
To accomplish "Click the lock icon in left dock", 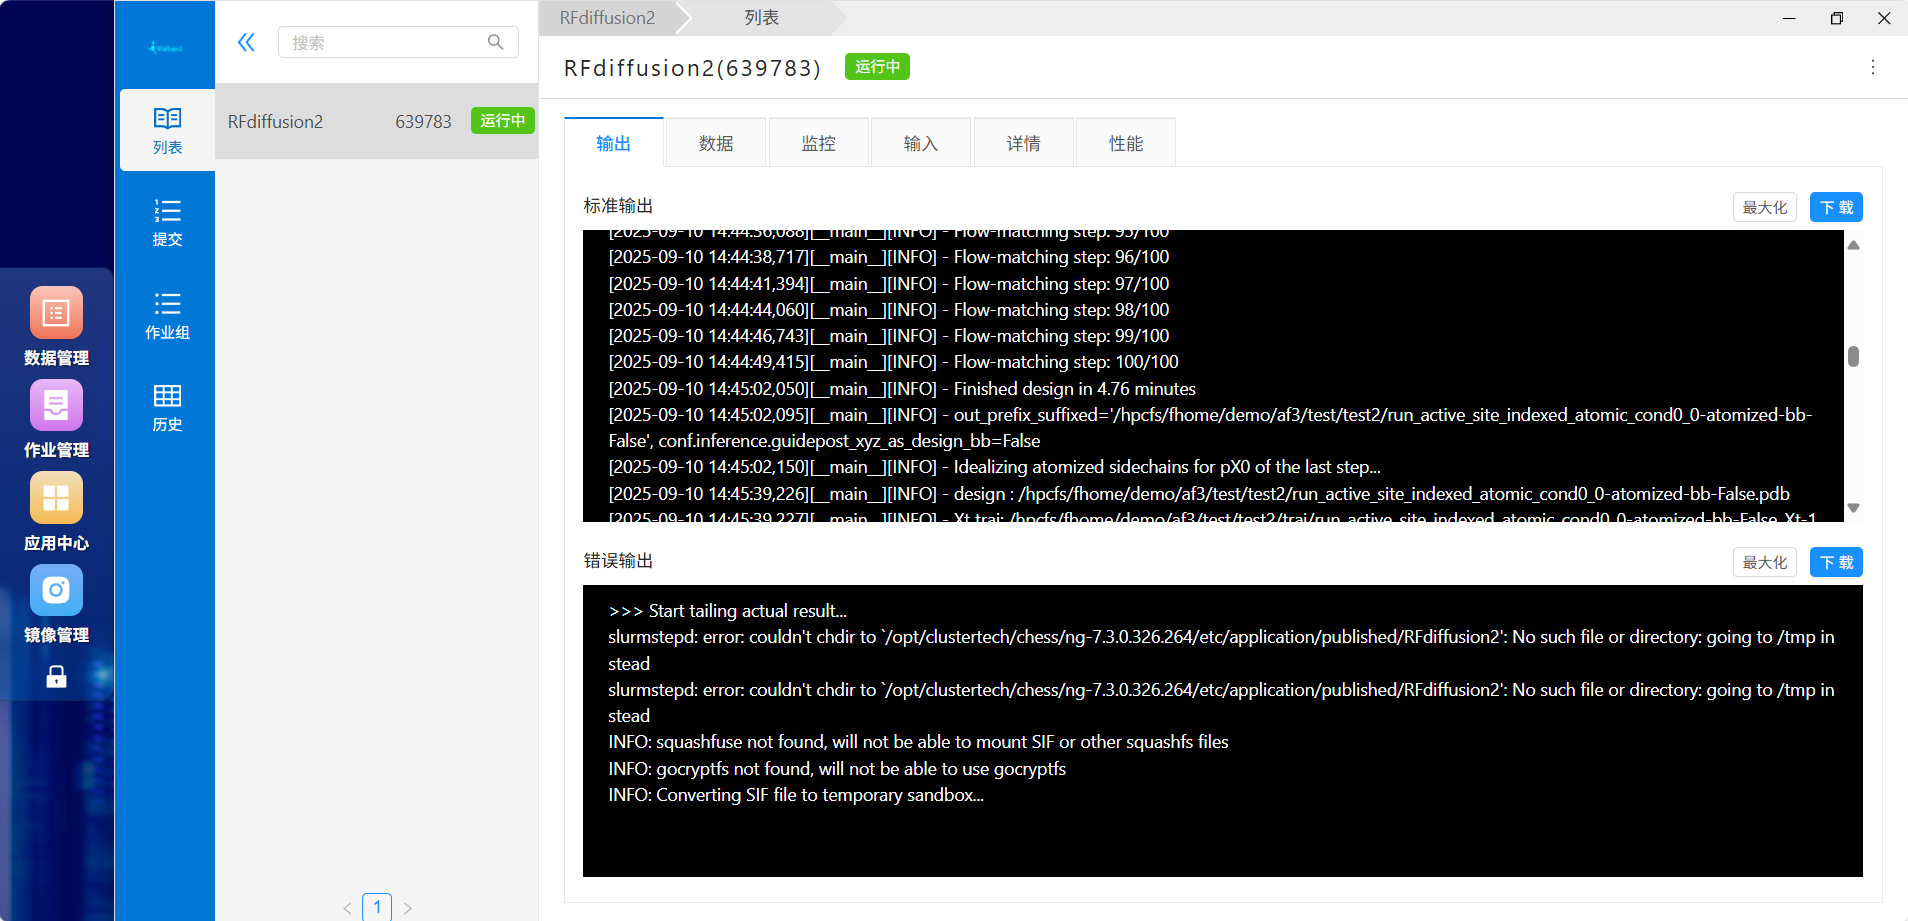I will [x=56, y=678].
